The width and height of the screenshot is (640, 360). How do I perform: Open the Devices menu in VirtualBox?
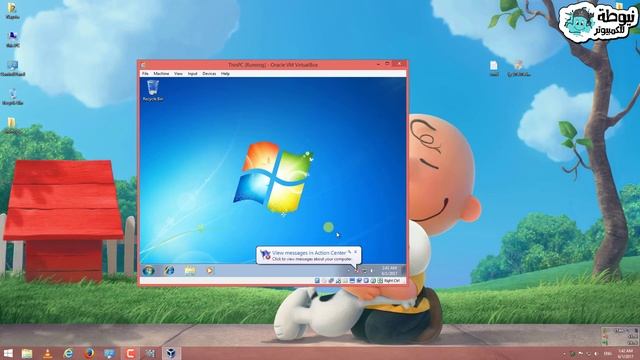tap(209, 73)
